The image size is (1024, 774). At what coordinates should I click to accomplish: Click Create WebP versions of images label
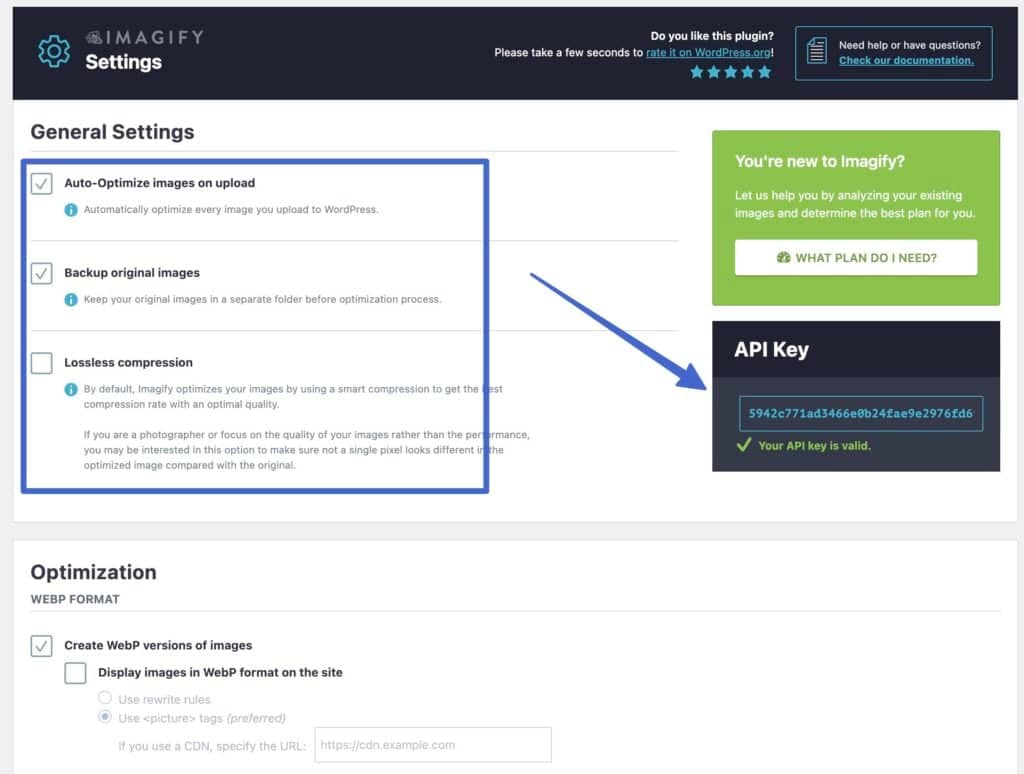[158, 645]
